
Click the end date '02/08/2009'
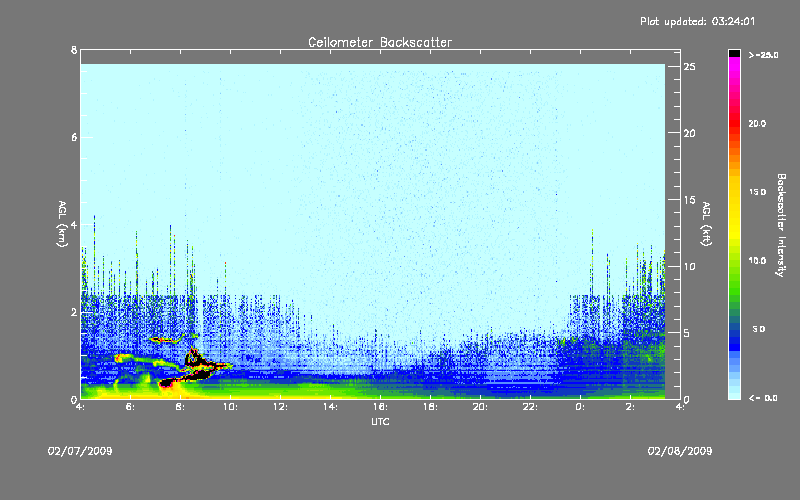(x=680, y=451)
